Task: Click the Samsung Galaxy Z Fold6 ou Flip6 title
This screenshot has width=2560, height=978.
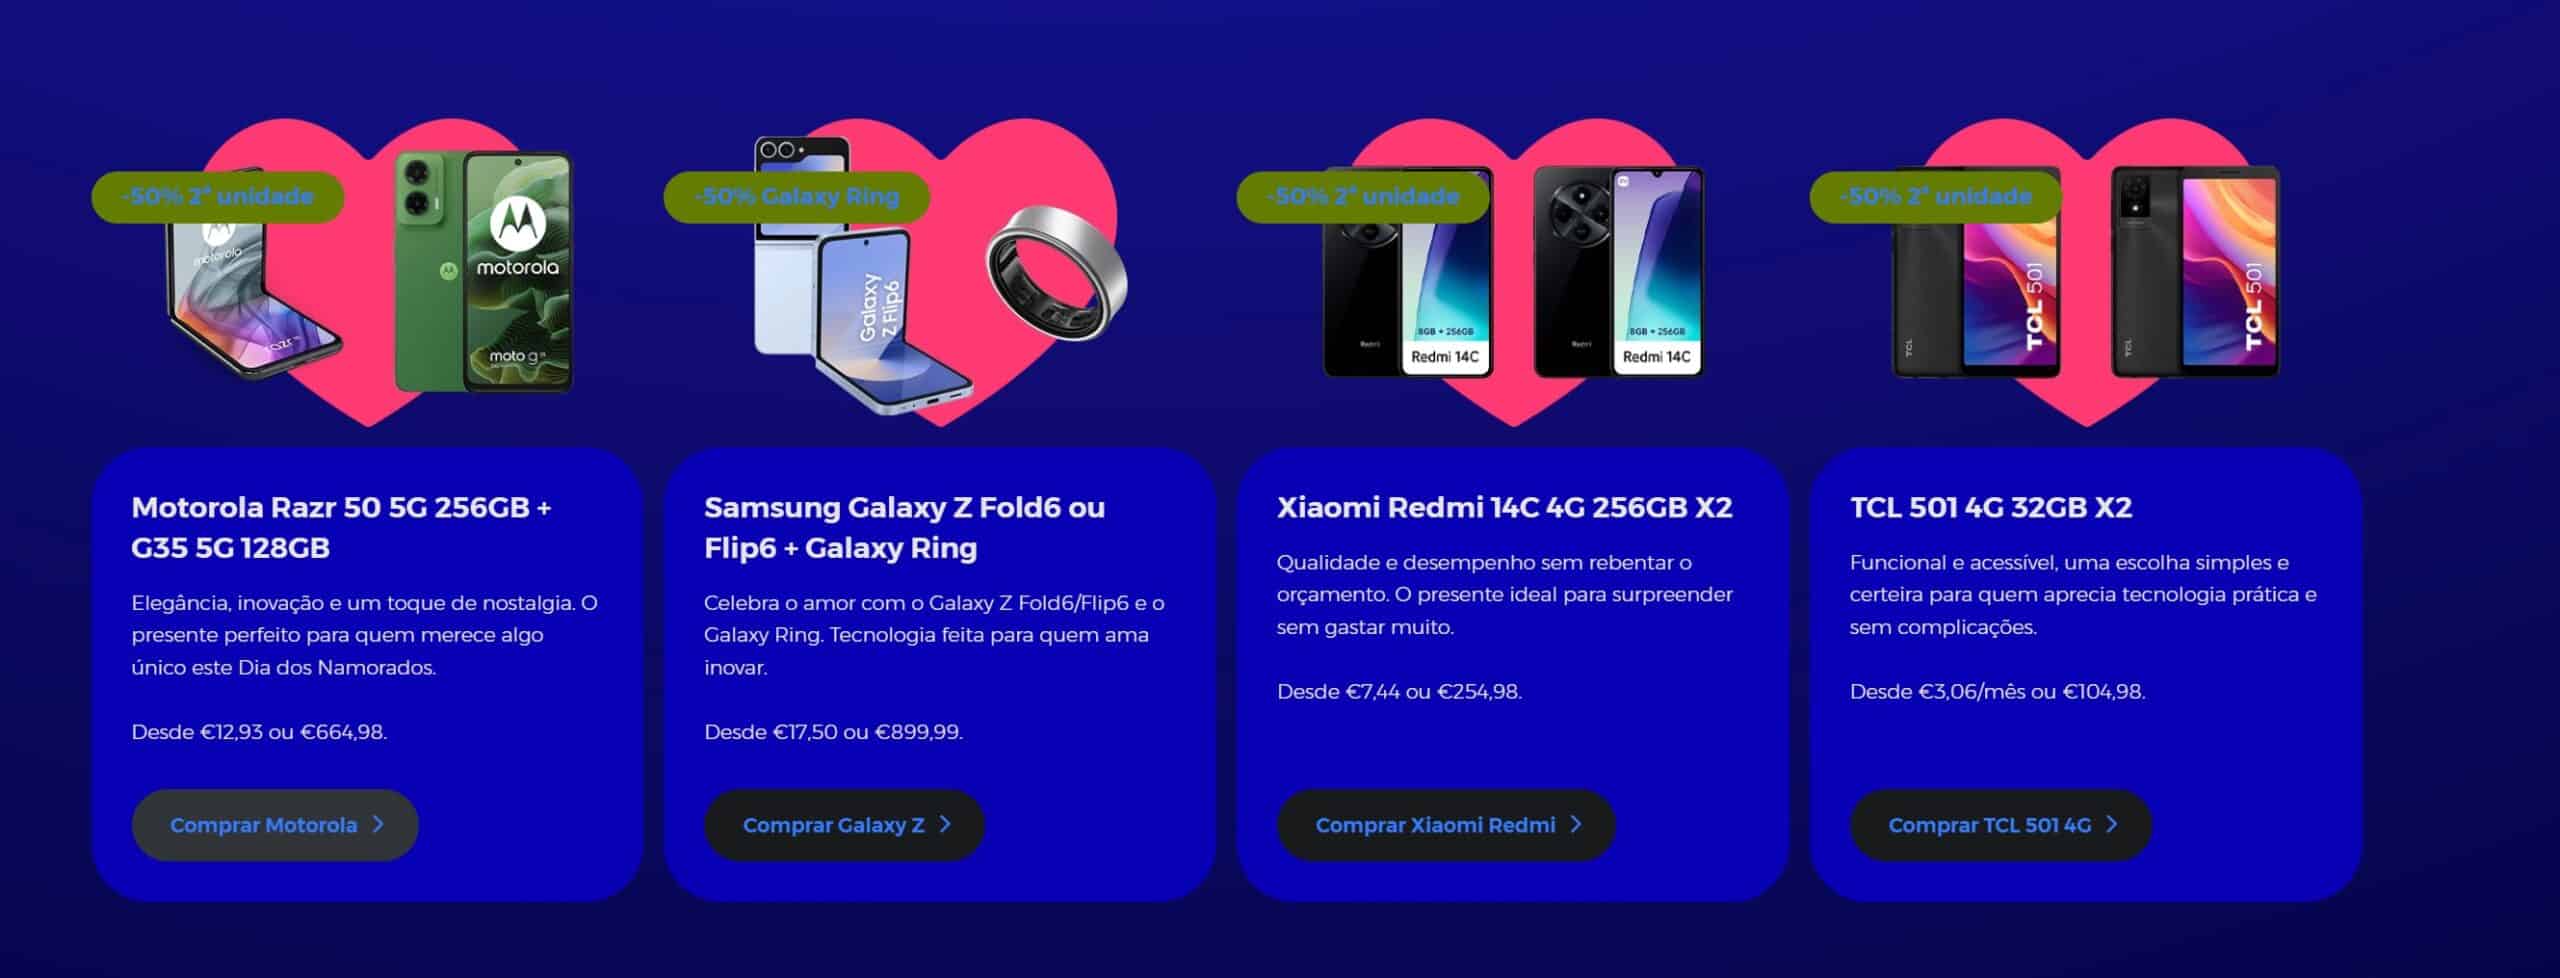Action: 905,527
